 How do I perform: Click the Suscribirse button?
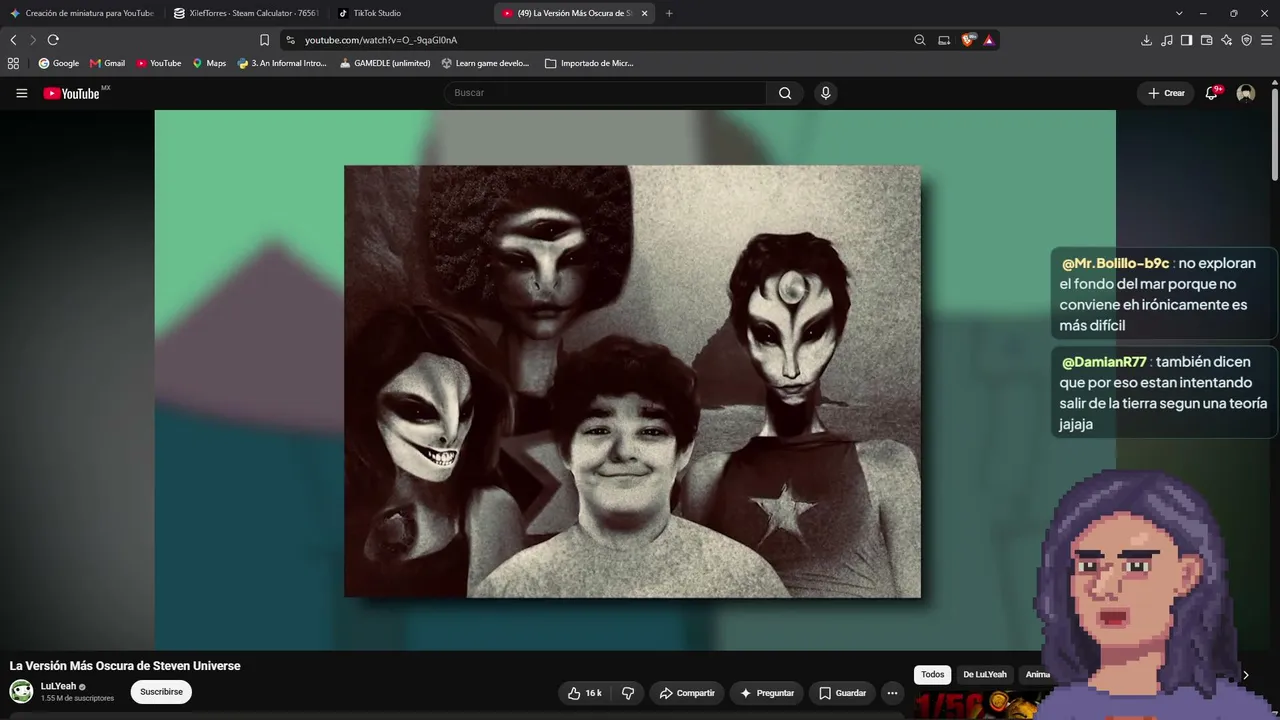(161, 692)
